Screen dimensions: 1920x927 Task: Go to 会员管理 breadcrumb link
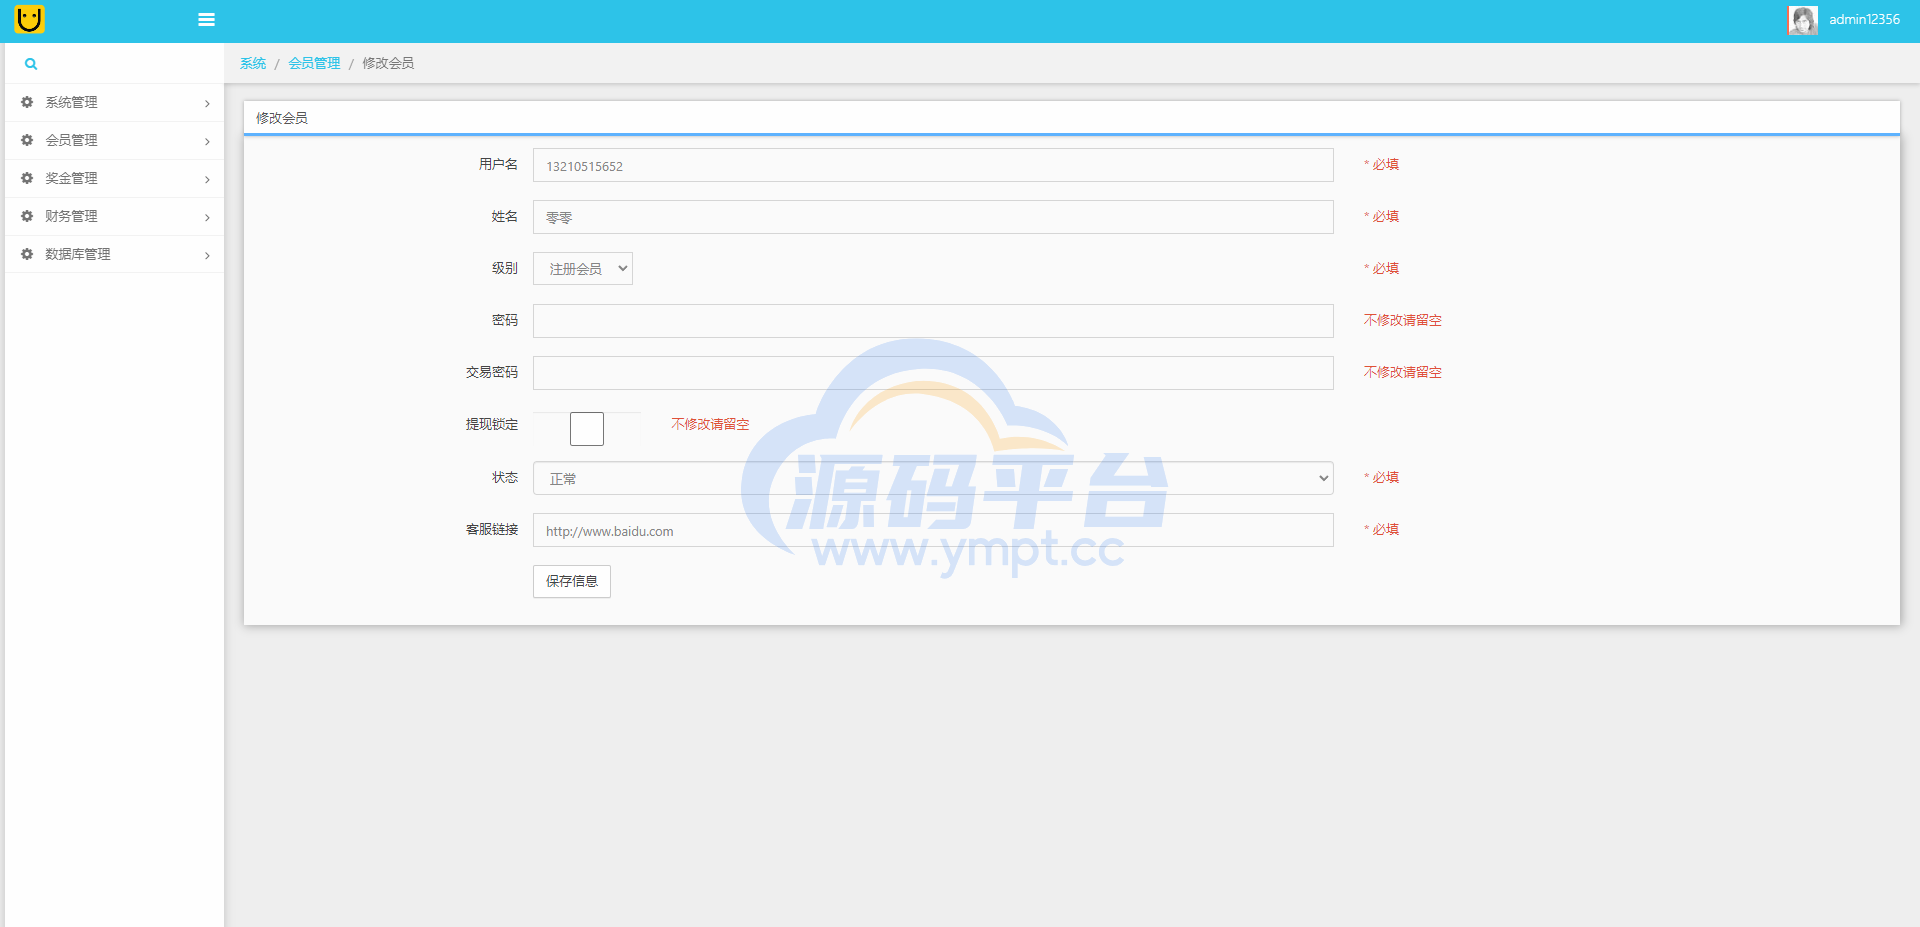pos(314,63)
